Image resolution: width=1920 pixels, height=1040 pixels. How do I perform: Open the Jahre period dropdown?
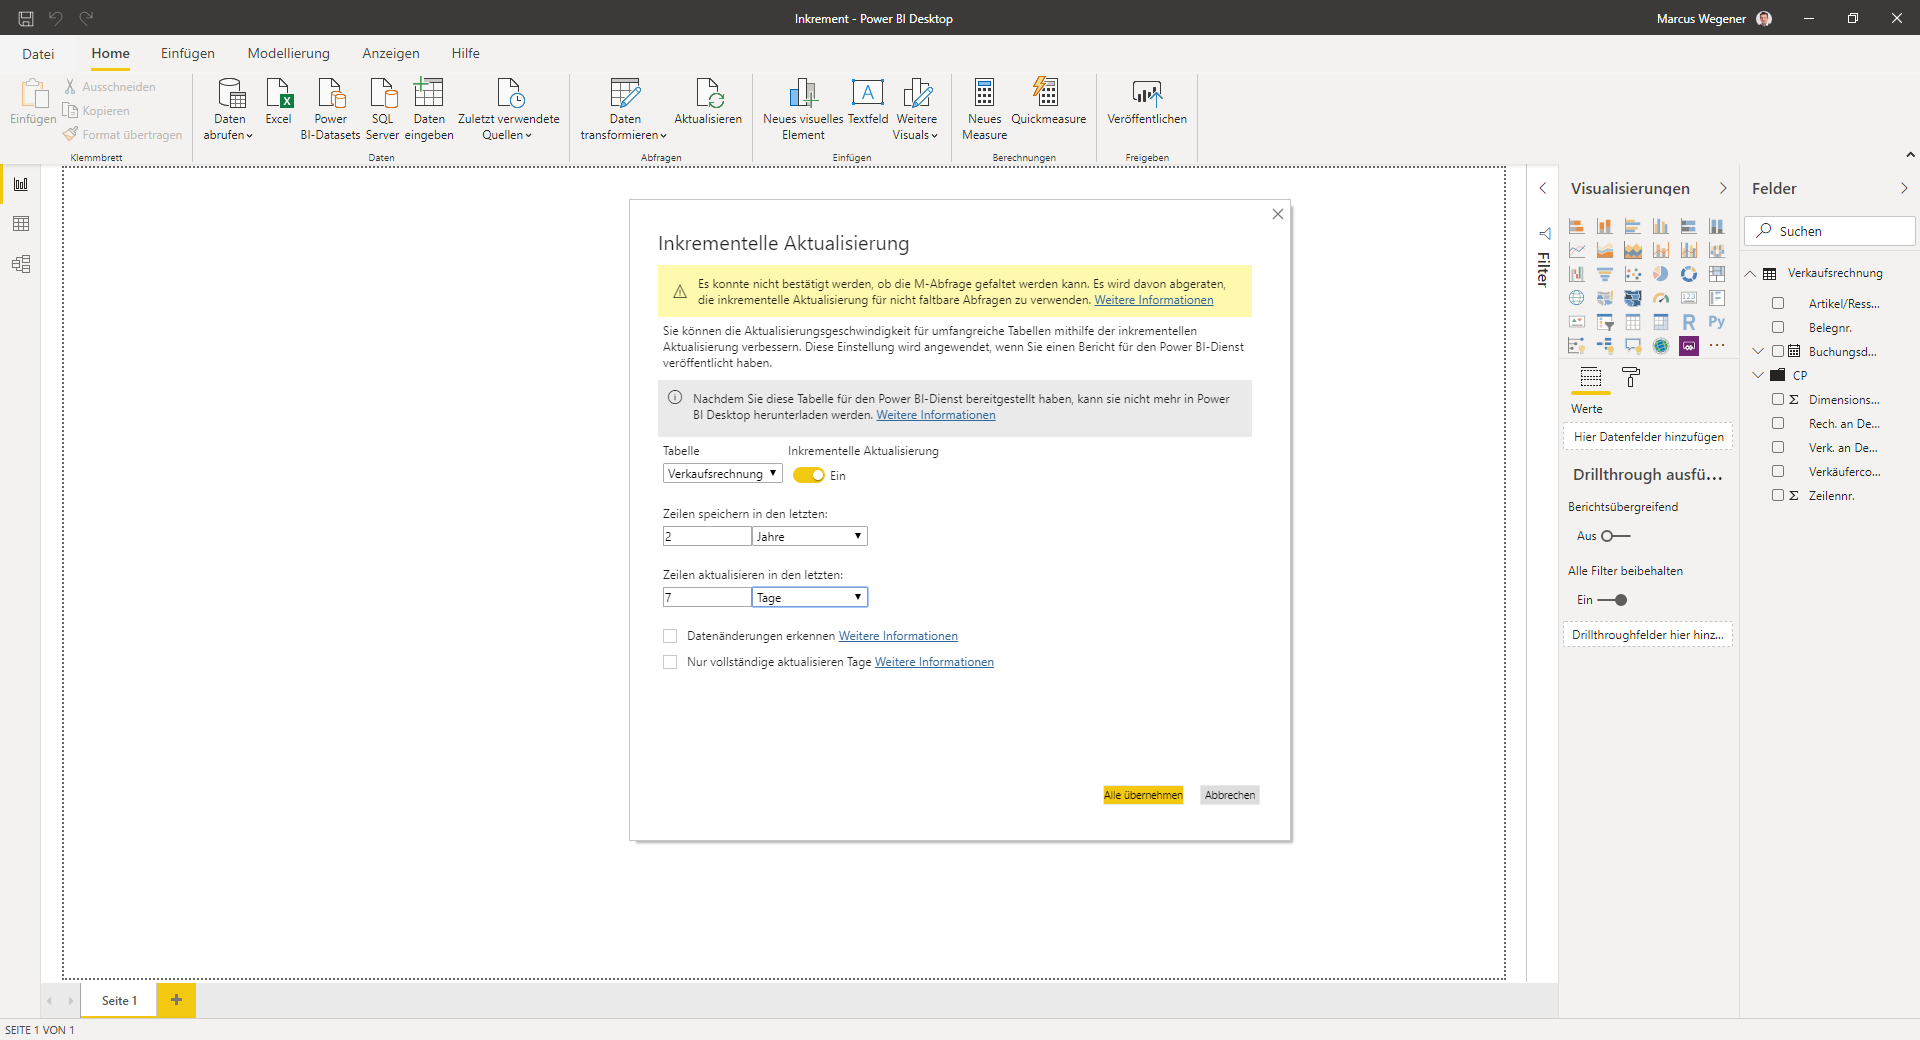click(810, 537)
